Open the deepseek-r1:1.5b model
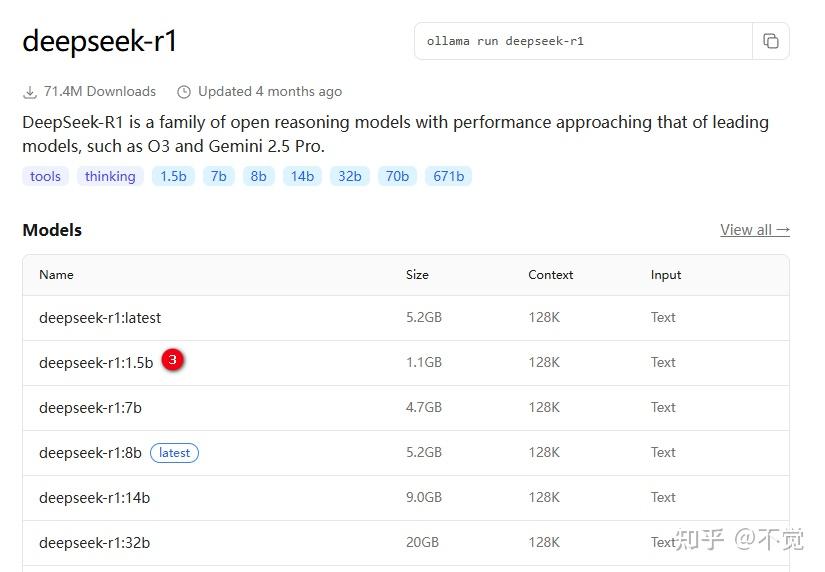Screen dimensions: 825x572 click(x=96, y=363)
